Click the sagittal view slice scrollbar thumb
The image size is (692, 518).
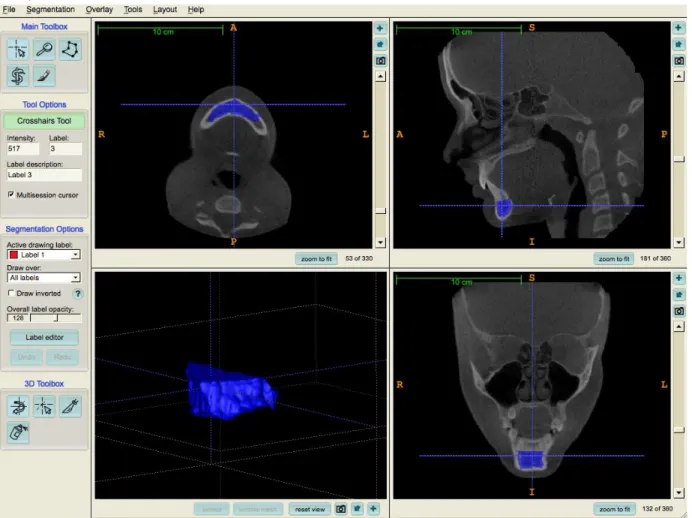pyautogui.click(x=679, y=159)
